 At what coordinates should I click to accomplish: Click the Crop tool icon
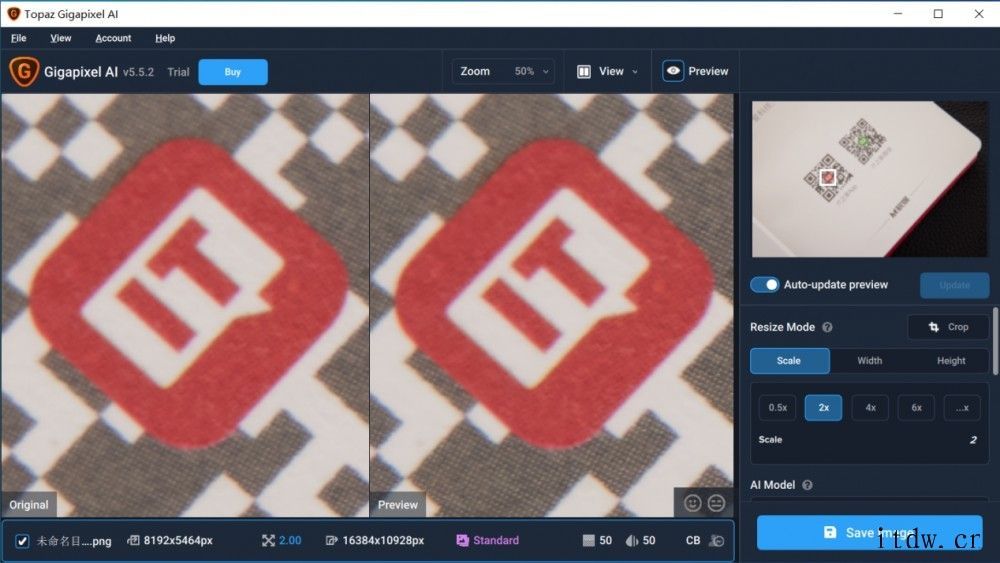click(934, 327)
